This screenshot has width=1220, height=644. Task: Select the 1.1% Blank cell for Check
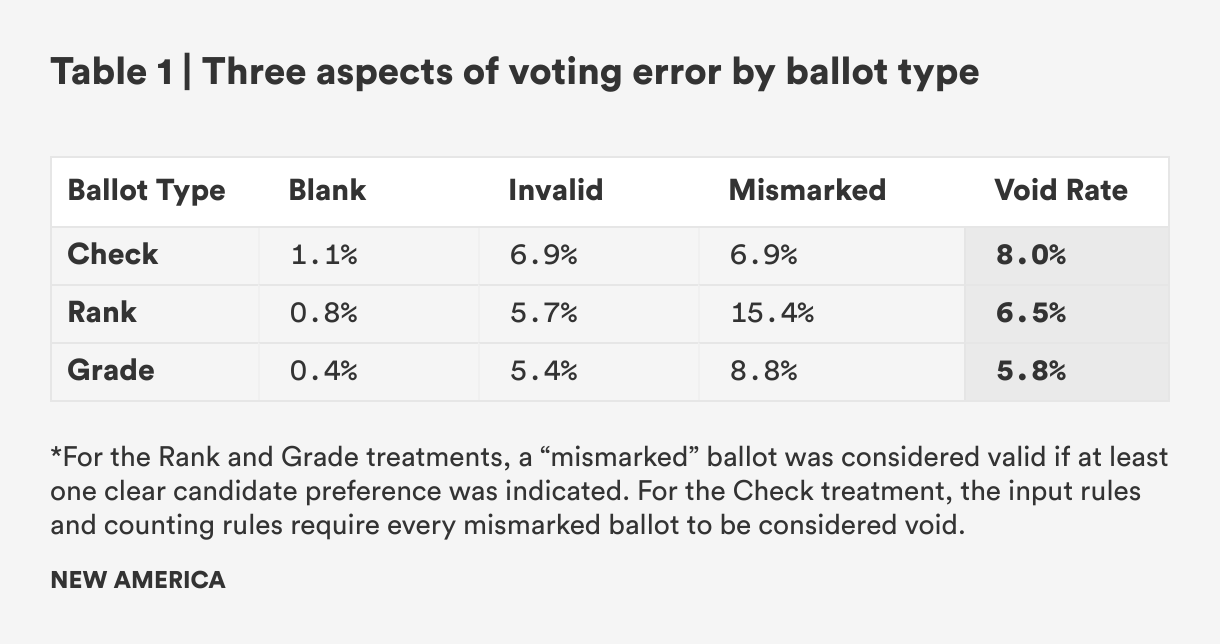pos(323,255)
